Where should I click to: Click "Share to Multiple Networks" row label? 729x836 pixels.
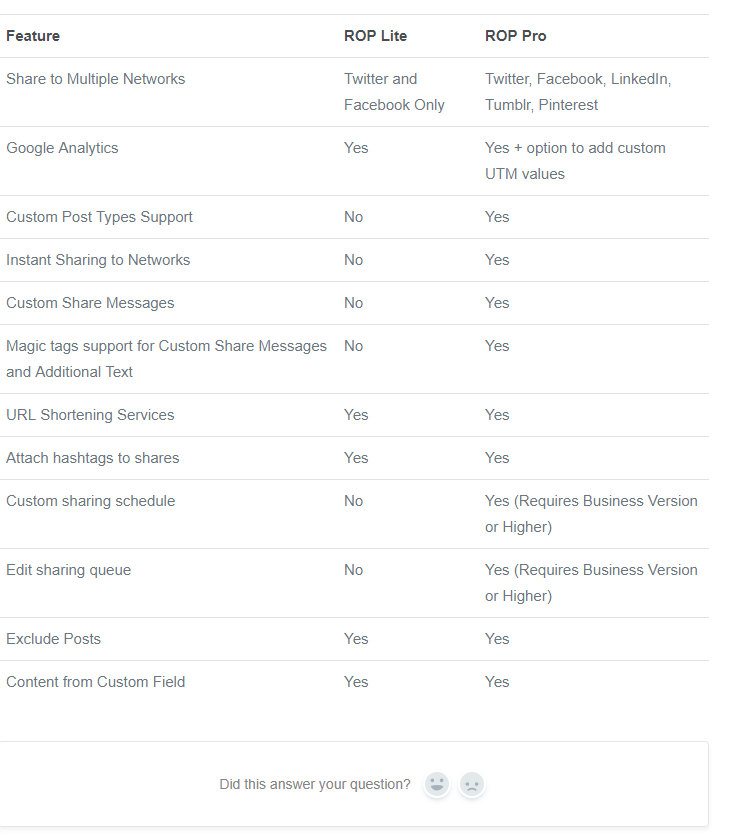95,79
